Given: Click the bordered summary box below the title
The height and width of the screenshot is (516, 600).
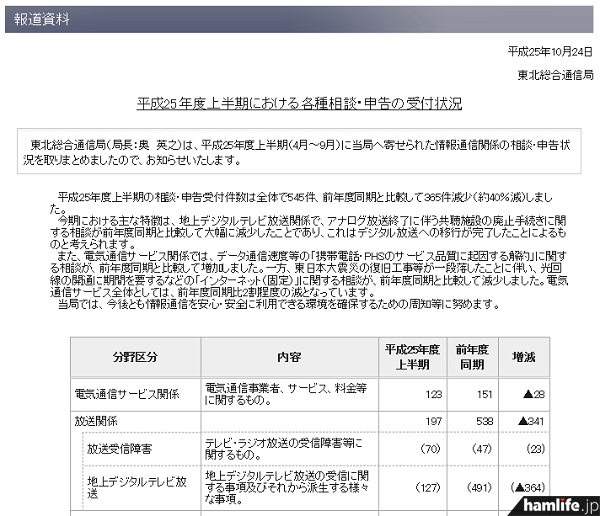Looking at the screenshot, I should pos(299,151).
